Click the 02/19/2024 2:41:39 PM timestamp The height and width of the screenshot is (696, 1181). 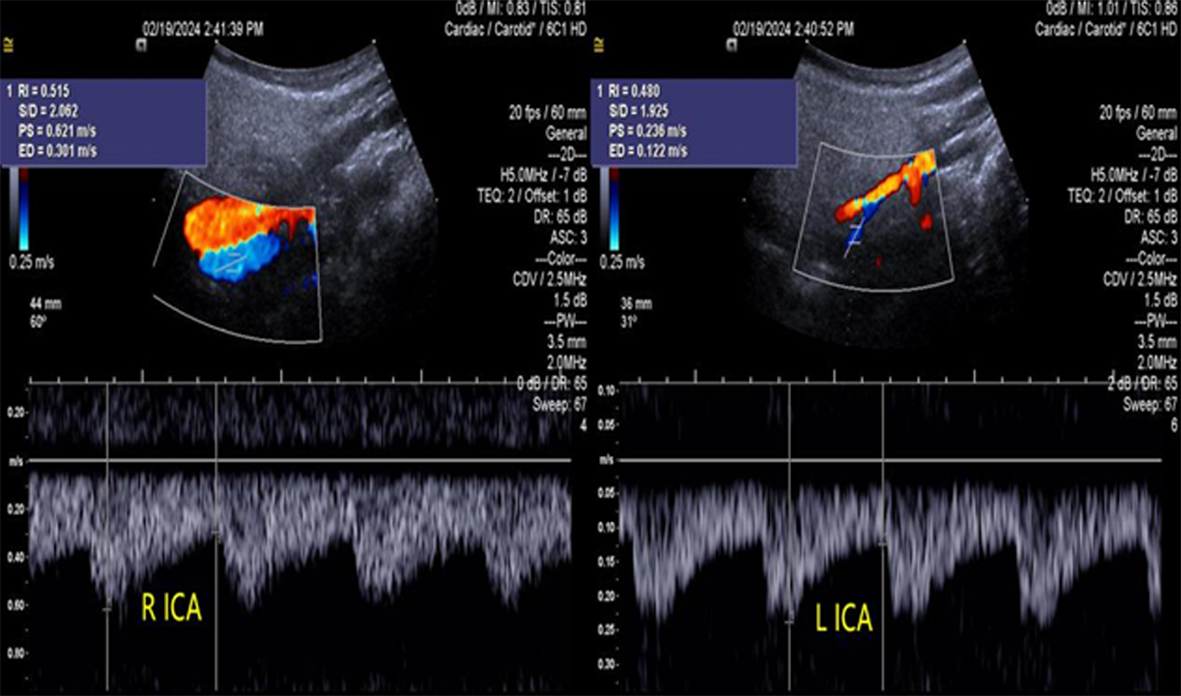click(204, 31)
